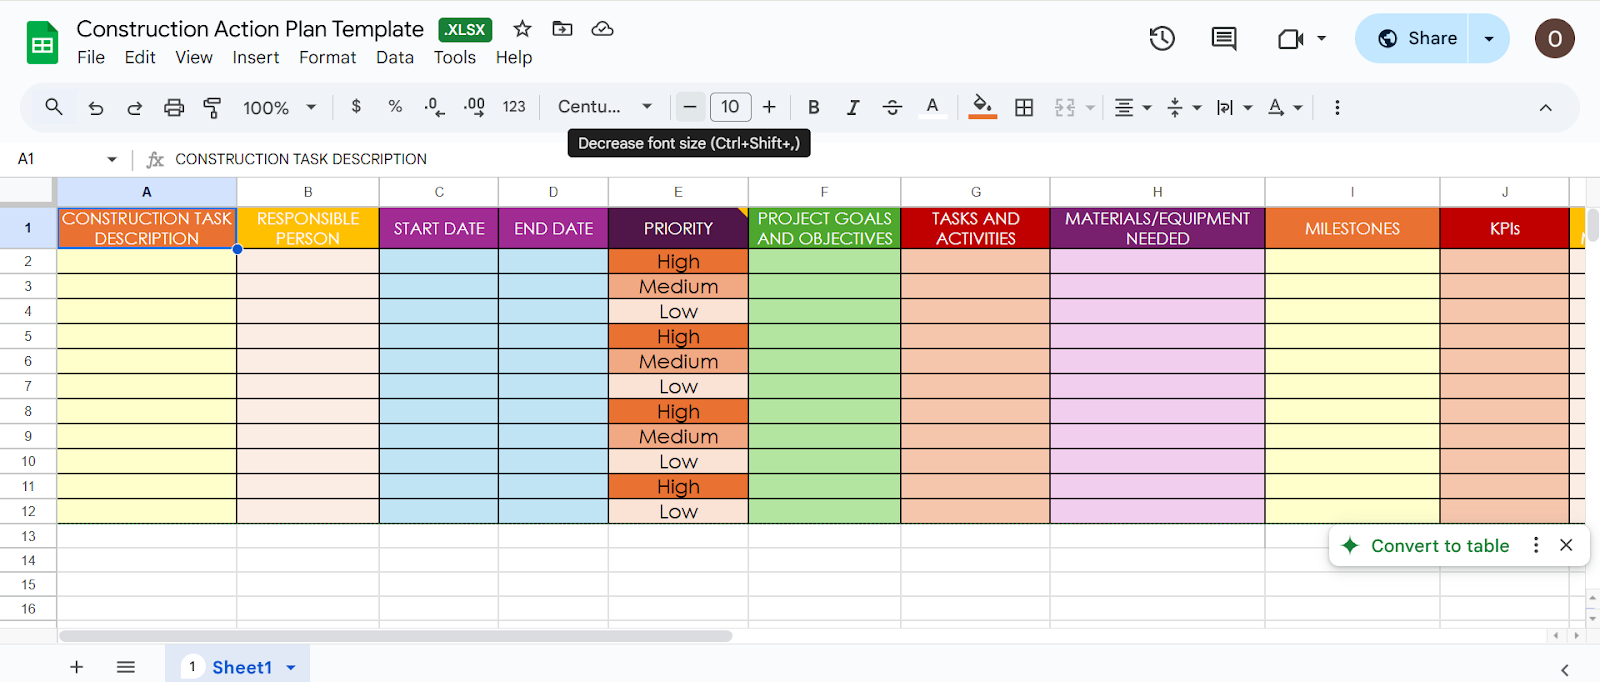
Task: Open text rotation dropdown
Action: tap(1285, 107)
